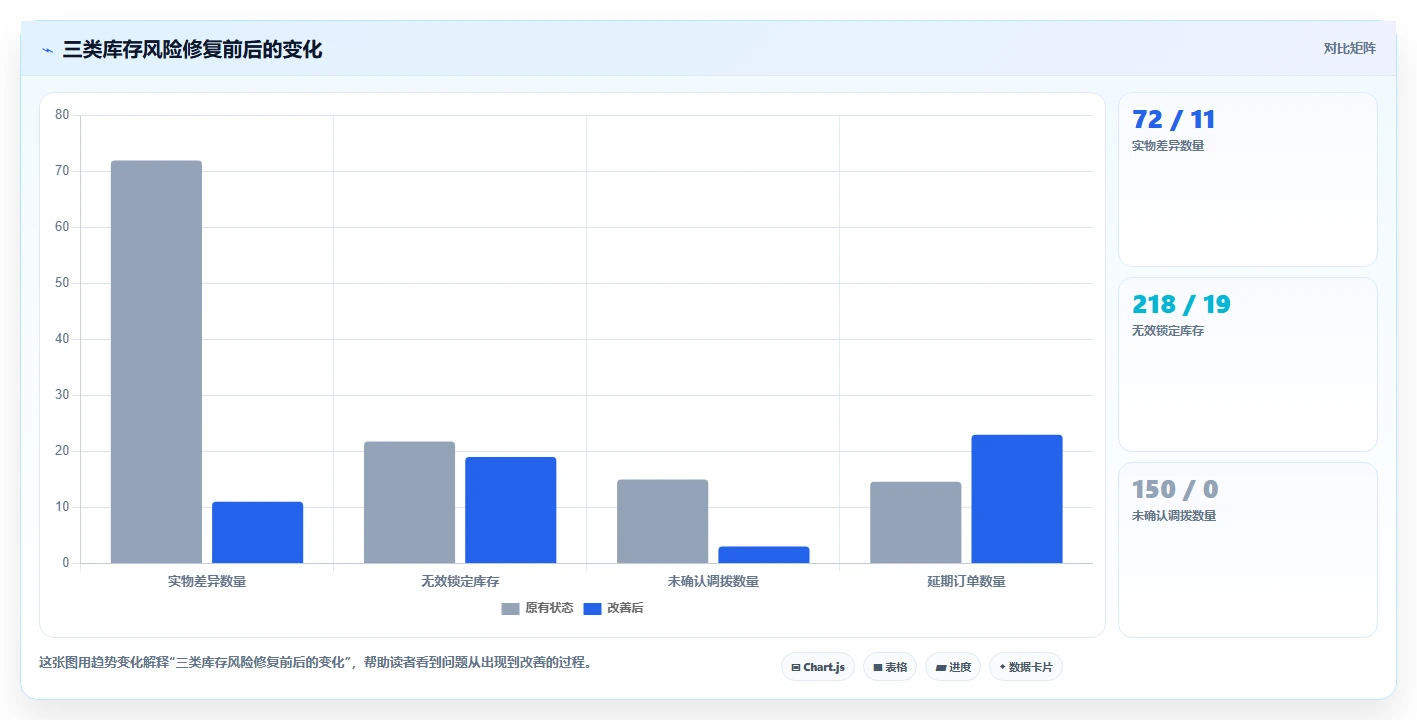Viewport: 1417px width, 720px height.
Task: Click the chart description sentence below the chart
Action: point(315,663)
